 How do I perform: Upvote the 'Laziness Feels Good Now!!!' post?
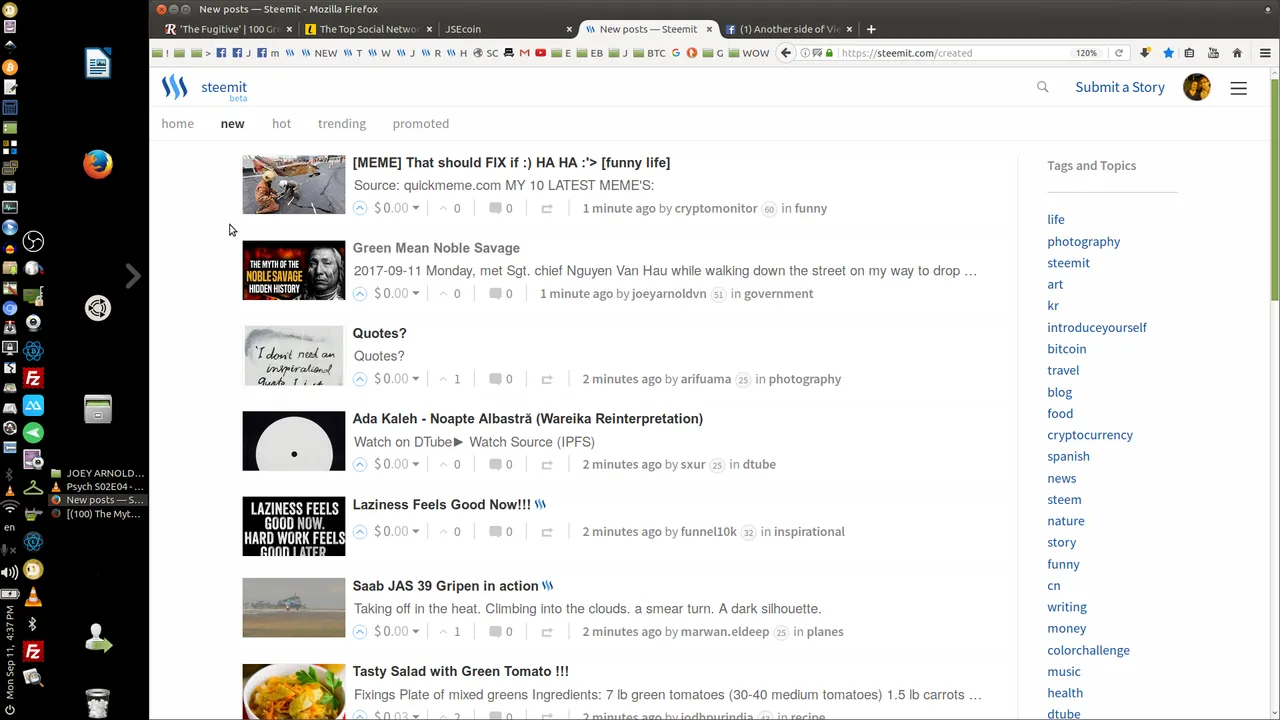tap(360, 531)
